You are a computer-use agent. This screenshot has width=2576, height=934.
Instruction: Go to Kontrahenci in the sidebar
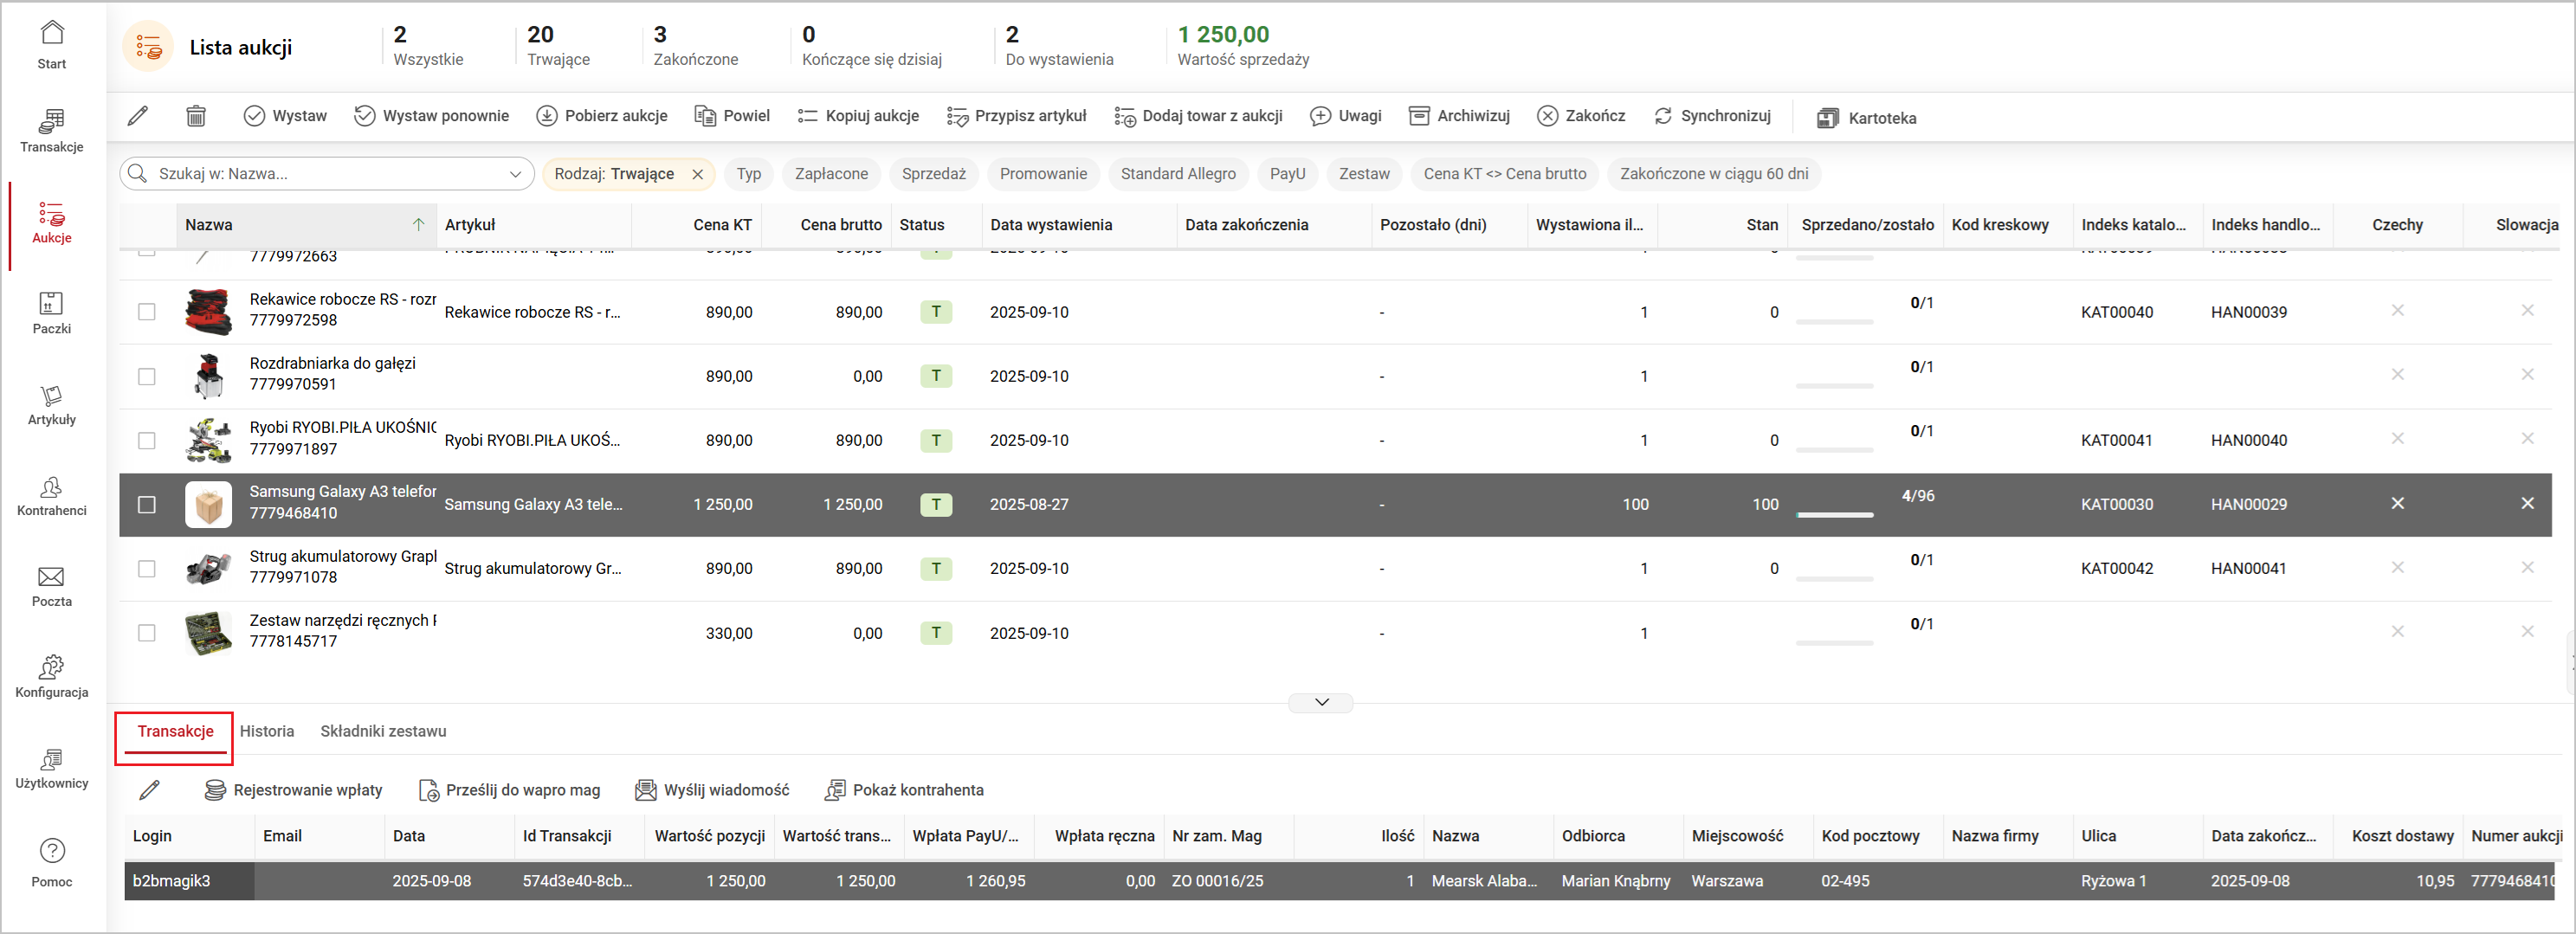click(x=51, y=494)
